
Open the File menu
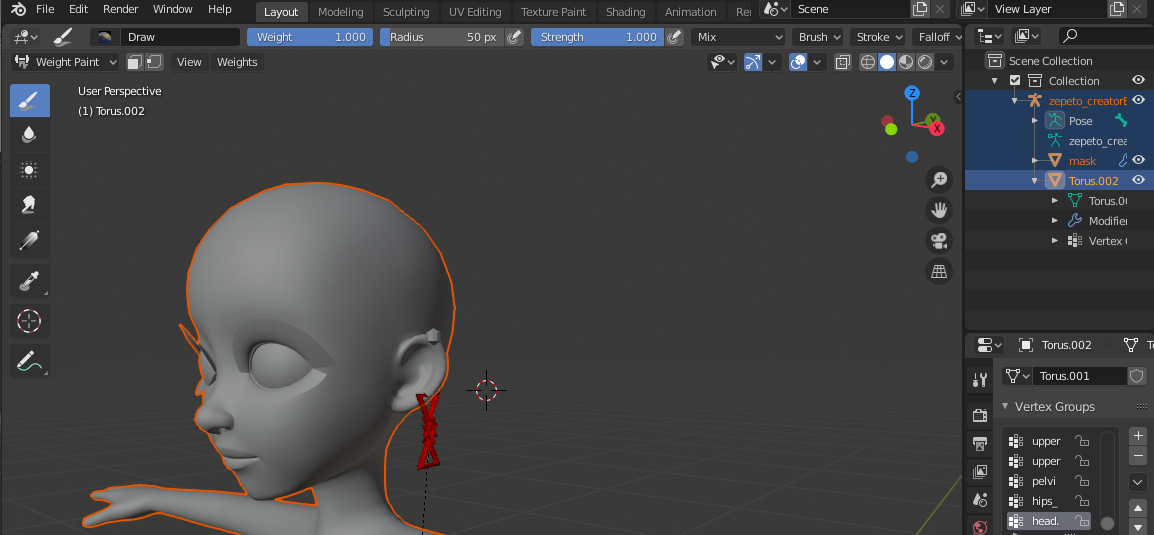coord(45,10)
